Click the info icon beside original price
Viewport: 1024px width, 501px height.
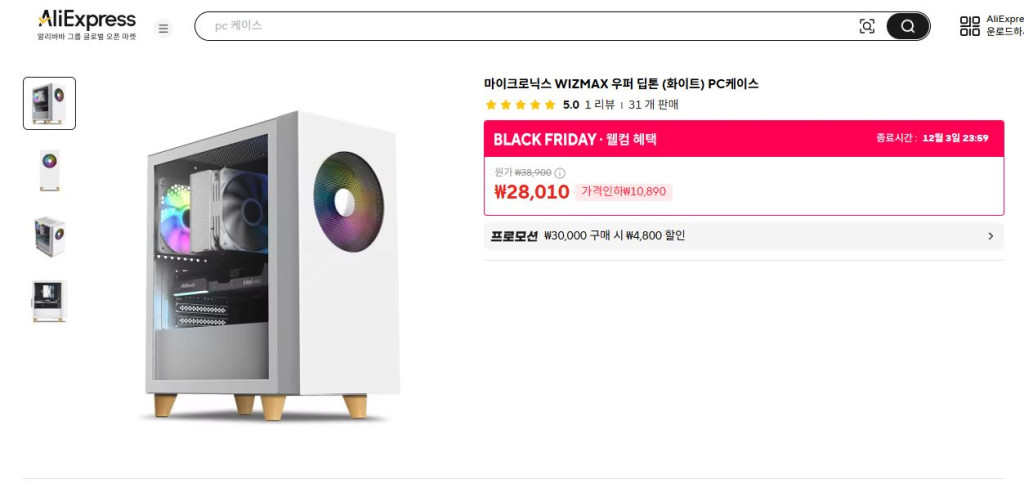pos(559,173)
